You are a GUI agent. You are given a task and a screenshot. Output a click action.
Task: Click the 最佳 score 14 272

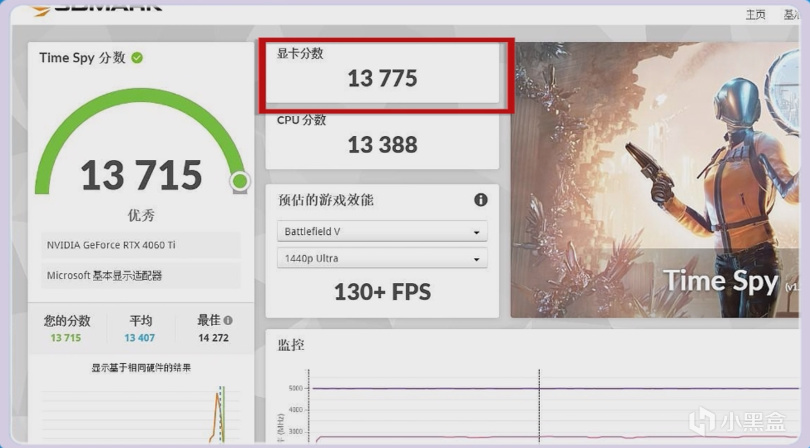click(x=213, y=338)
